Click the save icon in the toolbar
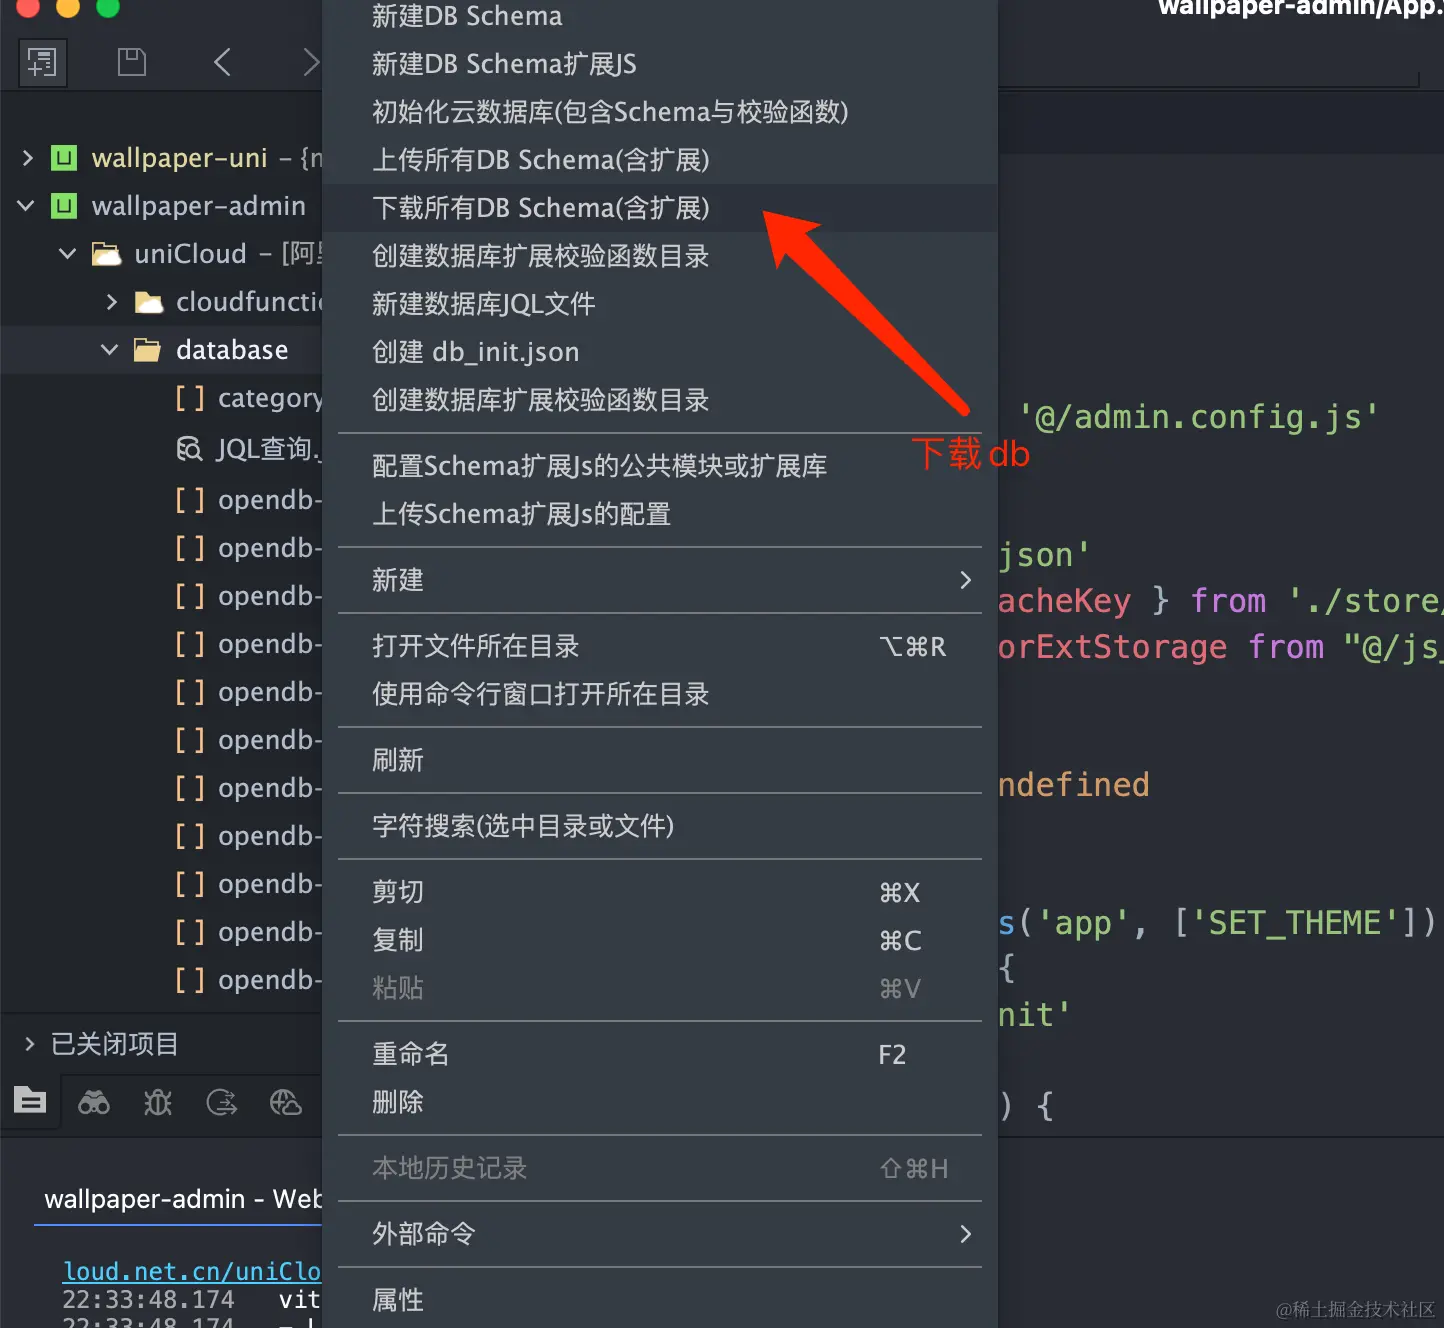Image resolution: width=1444 pixels, height=1328 pixels. tap(131, 61)
